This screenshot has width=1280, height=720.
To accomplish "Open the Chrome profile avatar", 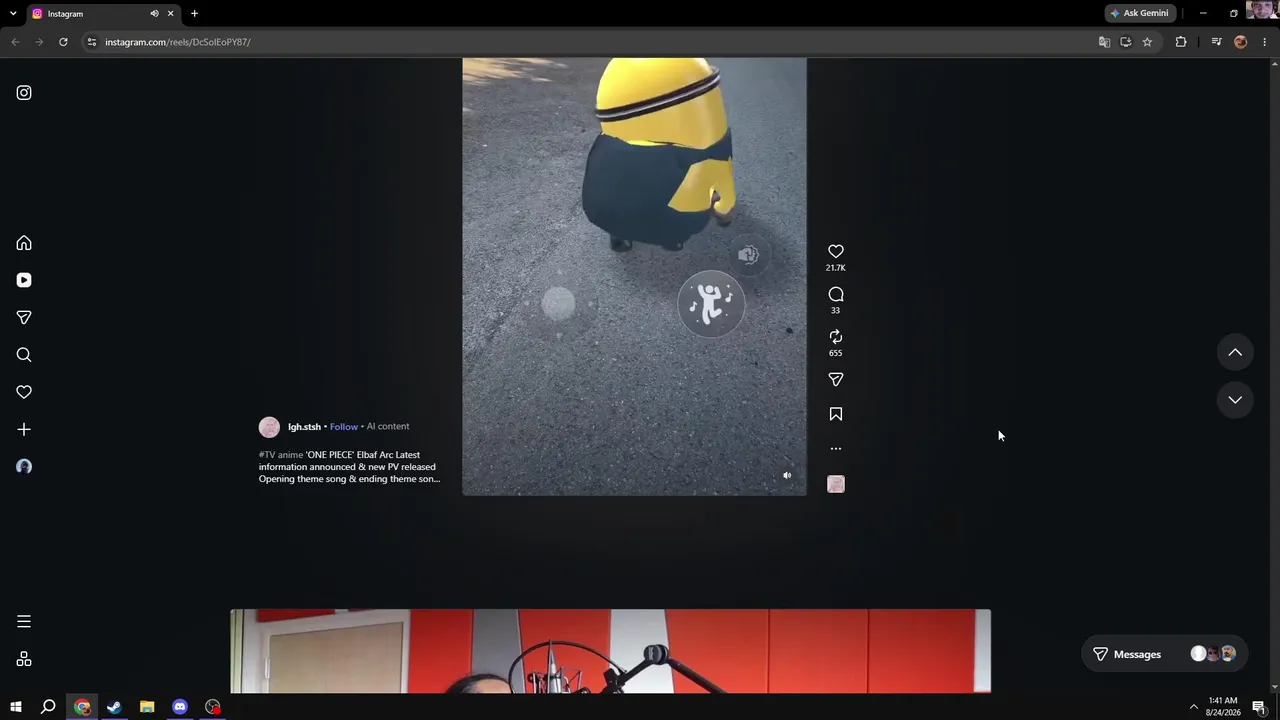I will pyautogui.click(x=1241, y=42).
